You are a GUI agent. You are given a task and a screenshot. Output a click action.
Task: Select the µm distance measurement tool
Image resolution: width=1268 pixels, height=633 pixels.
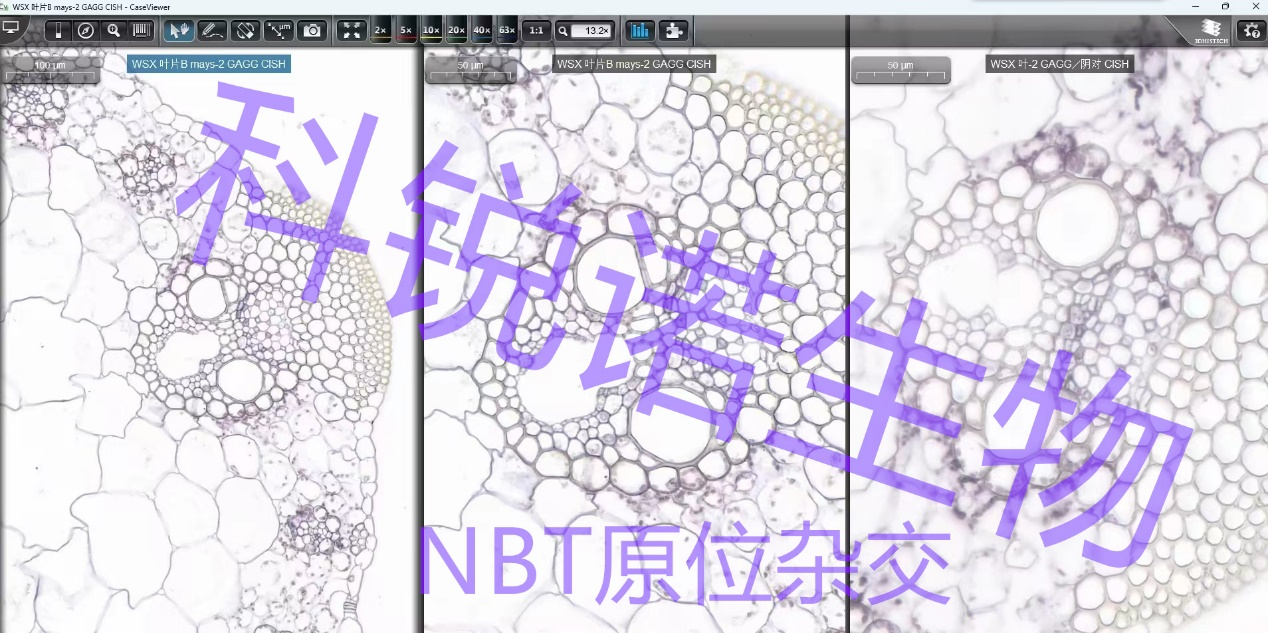(x=279, y=30)
